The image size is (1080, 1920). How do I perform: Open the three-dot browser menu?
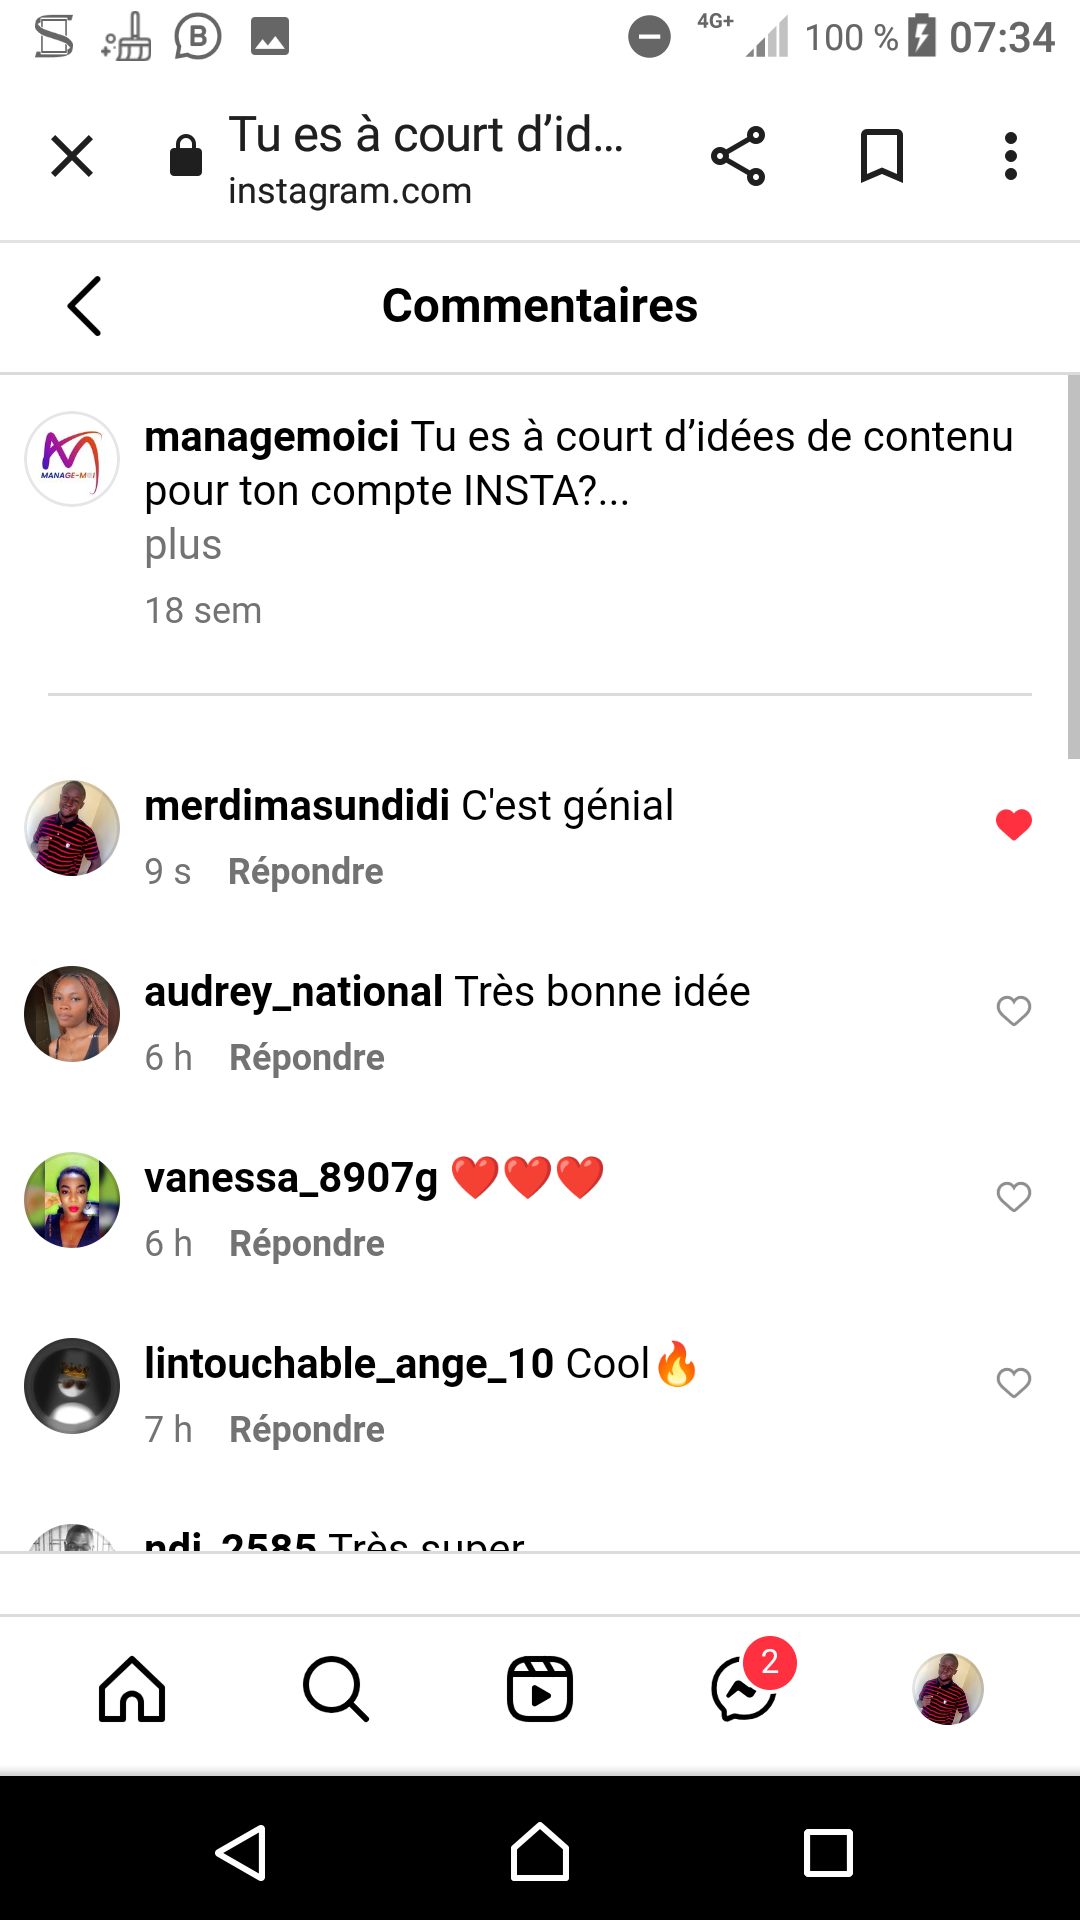pos(1011,157)
